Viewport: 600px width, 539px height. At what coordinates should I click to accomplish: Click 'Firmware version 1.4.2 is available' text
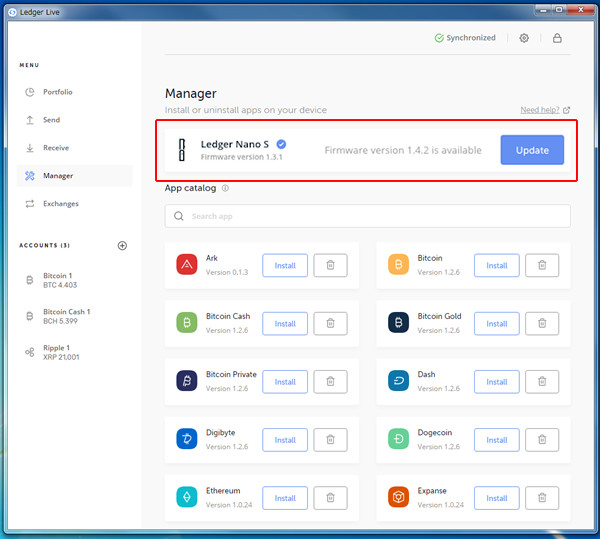403,150
